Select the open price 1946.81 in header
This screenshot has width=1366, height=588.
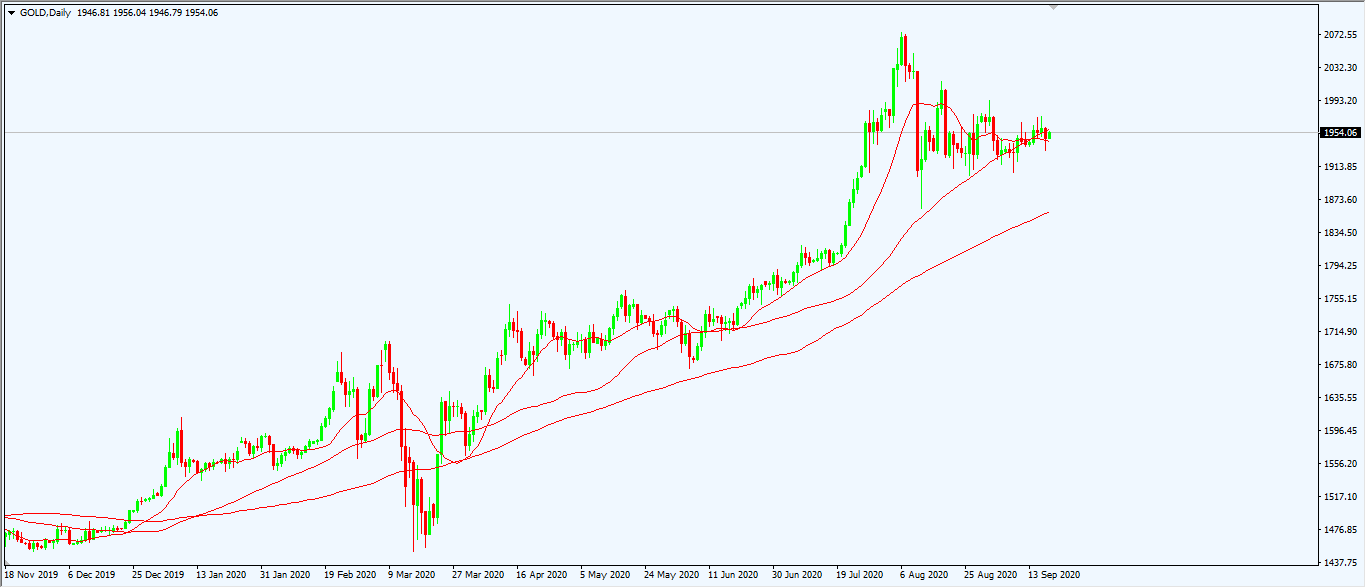[x=93, y=13]
